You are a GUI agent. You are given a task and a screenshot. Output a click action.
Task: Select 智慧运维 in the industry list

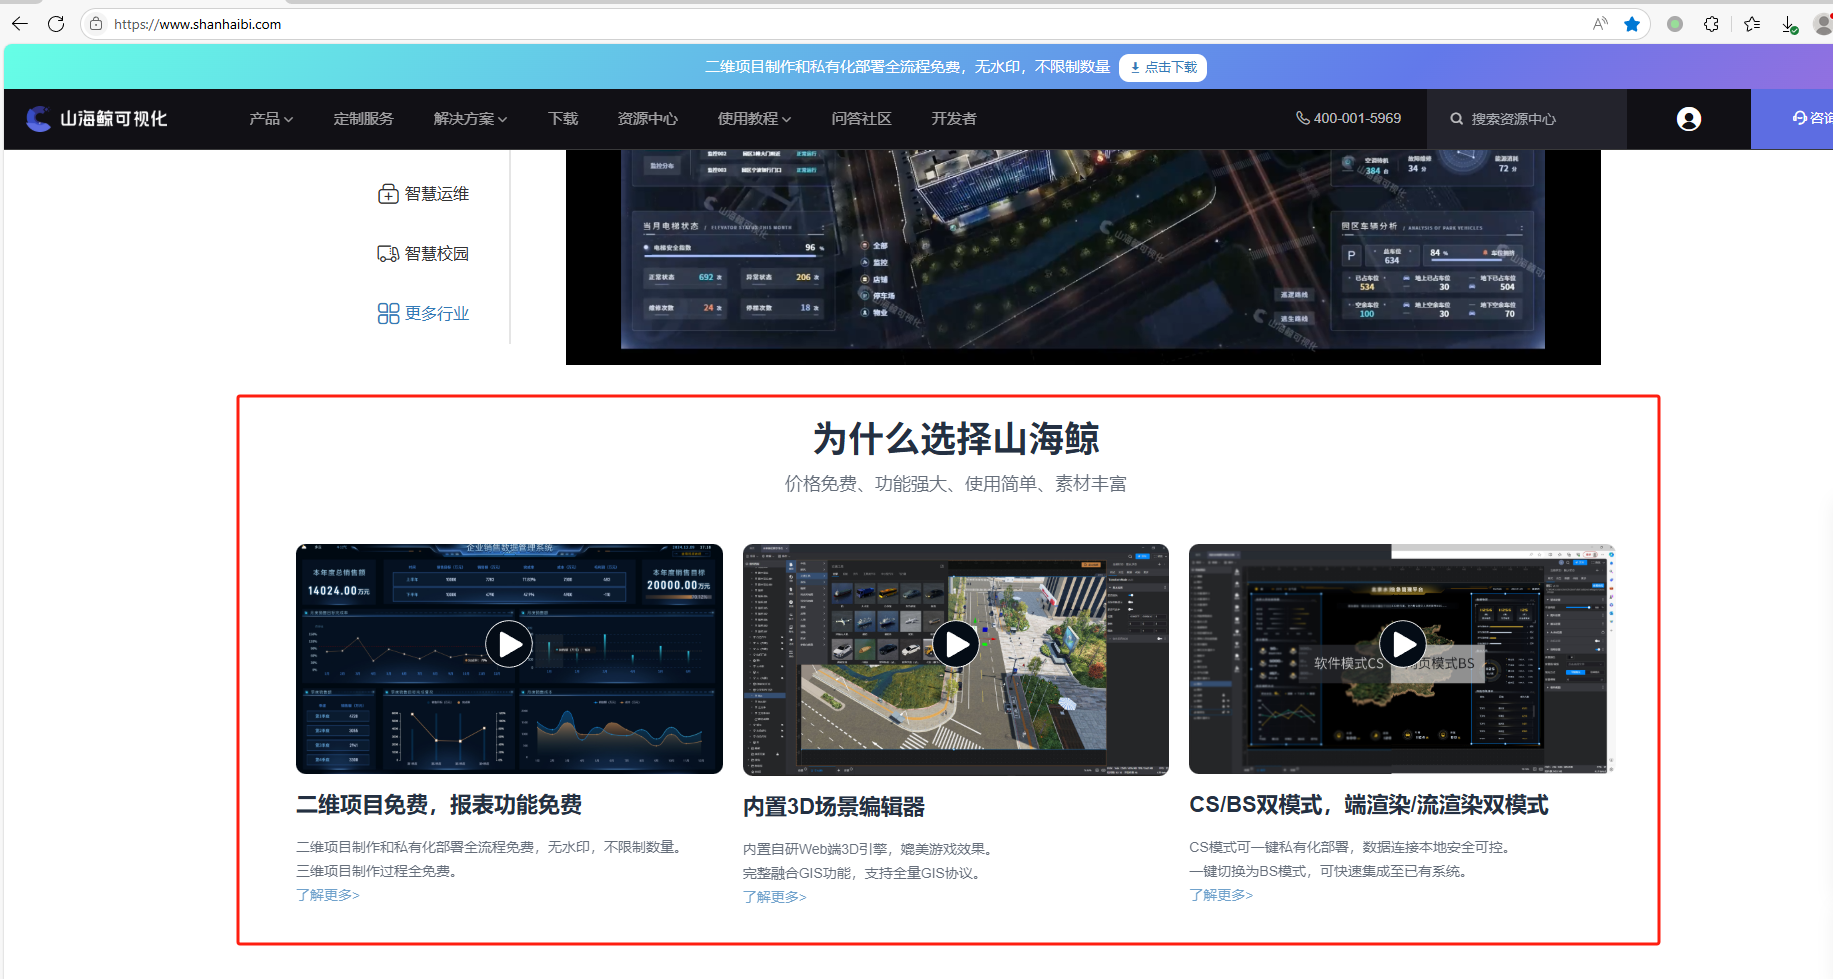coord(437,194)
